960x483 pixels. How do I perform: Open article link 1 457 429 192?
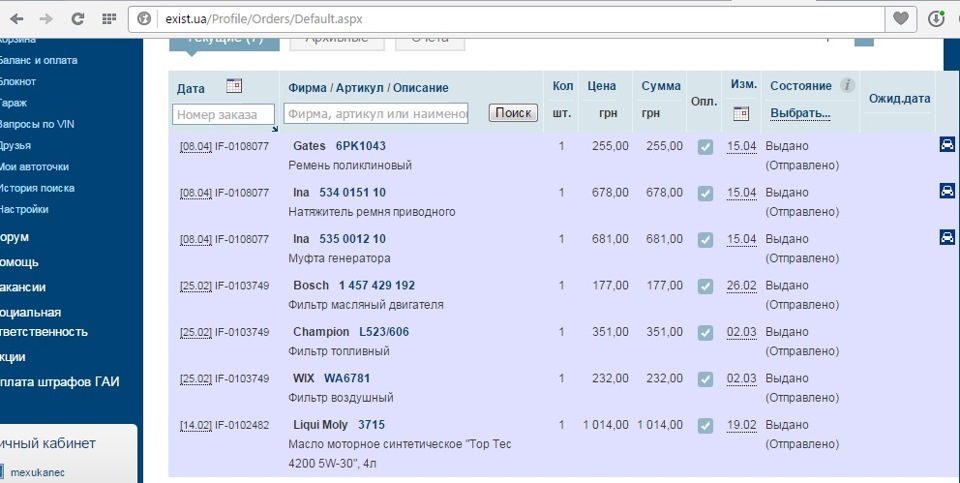(377, 286)
